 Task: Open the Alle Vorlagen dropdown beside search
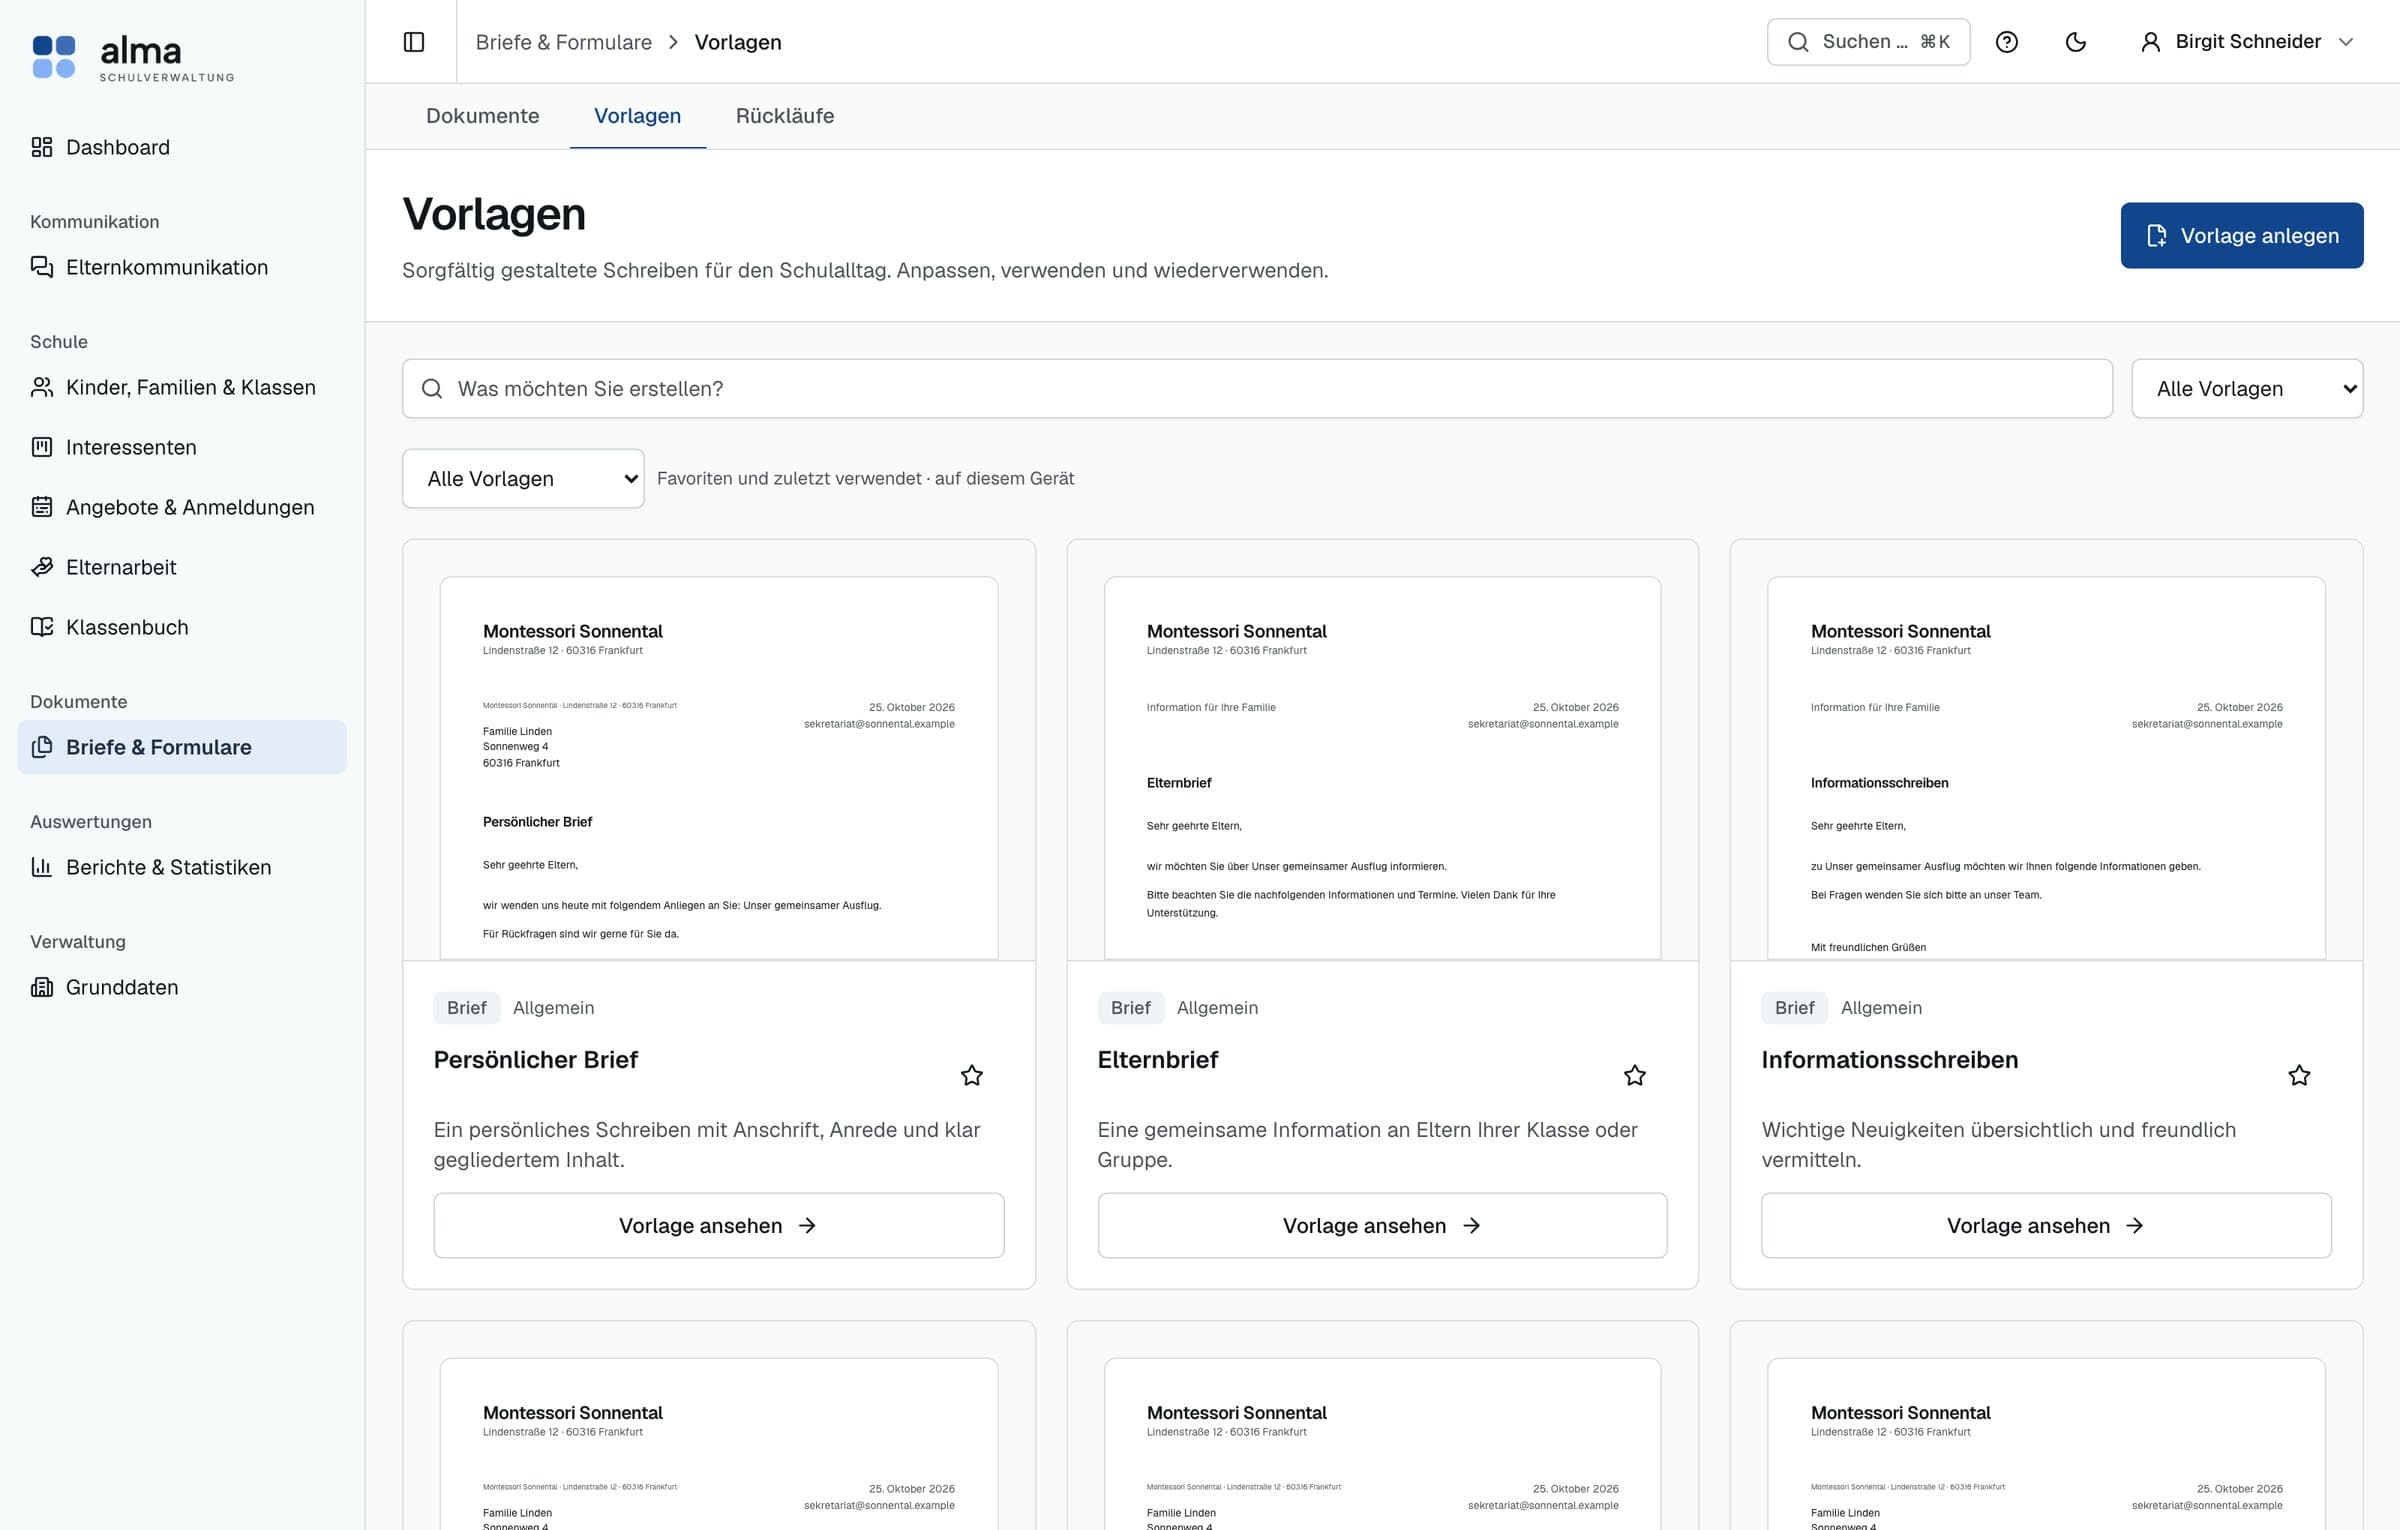(x=2247, y=389)
